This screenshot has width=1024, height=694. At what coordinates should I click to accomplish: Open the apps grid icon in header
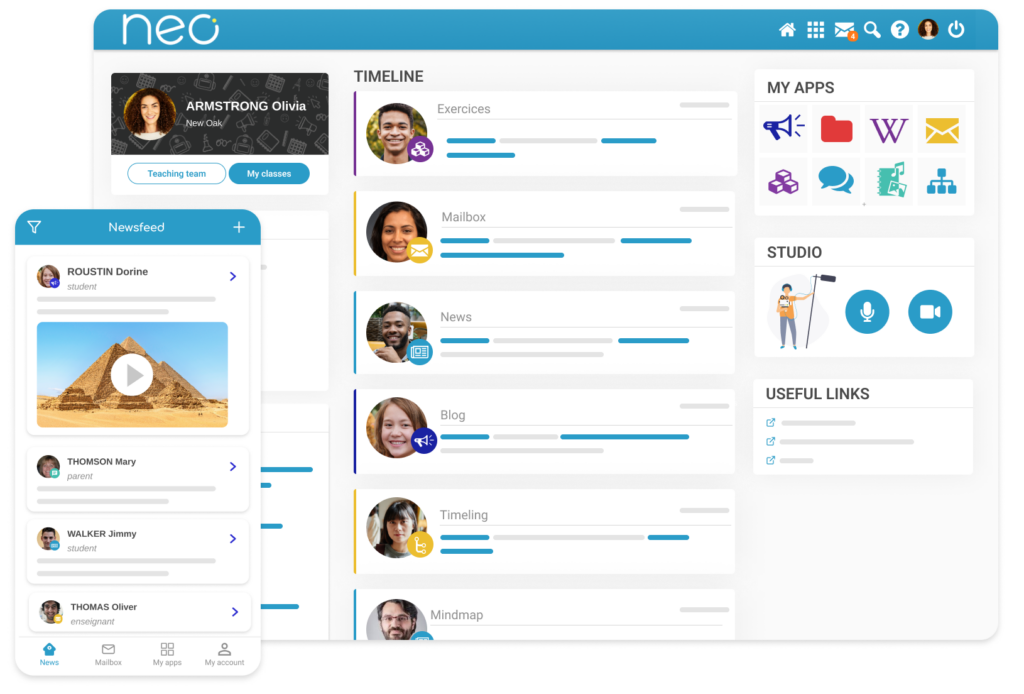(x=816, y=30)
